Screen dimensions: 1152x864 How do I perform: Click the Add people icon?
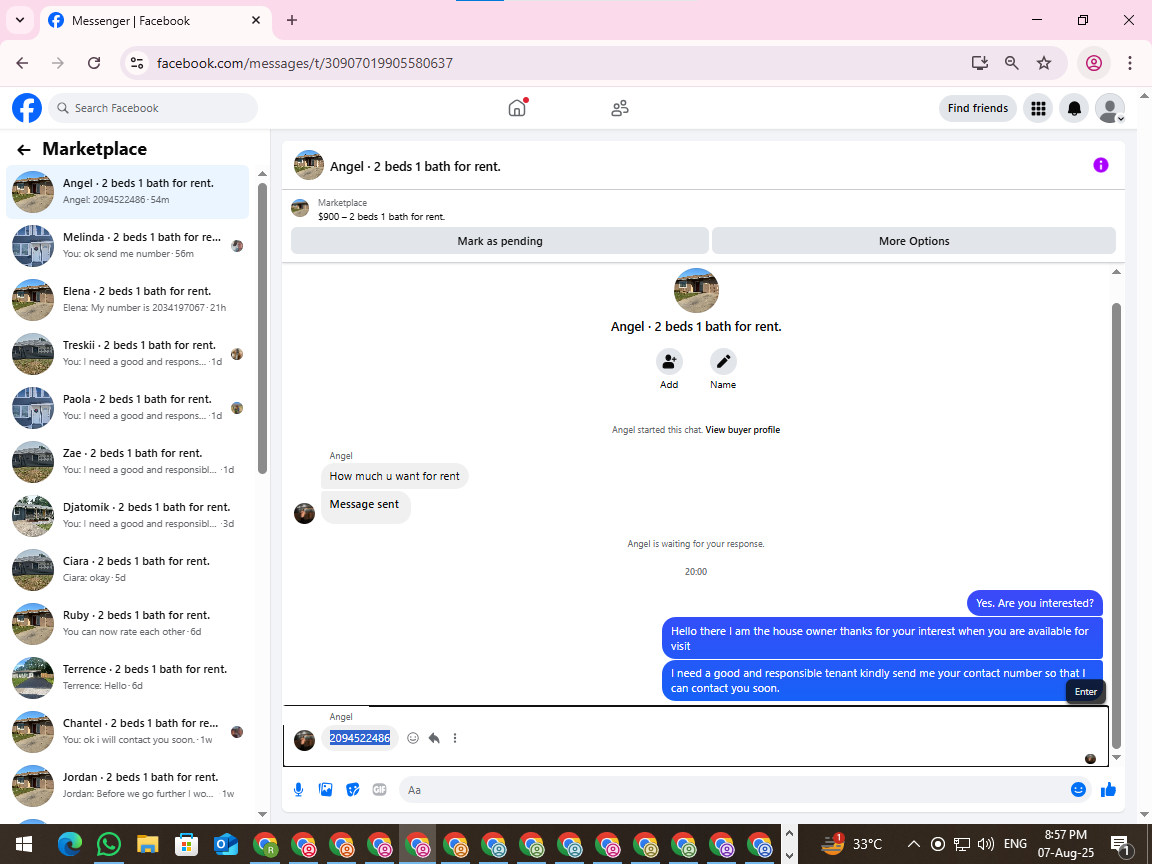(x=669, y=361)
